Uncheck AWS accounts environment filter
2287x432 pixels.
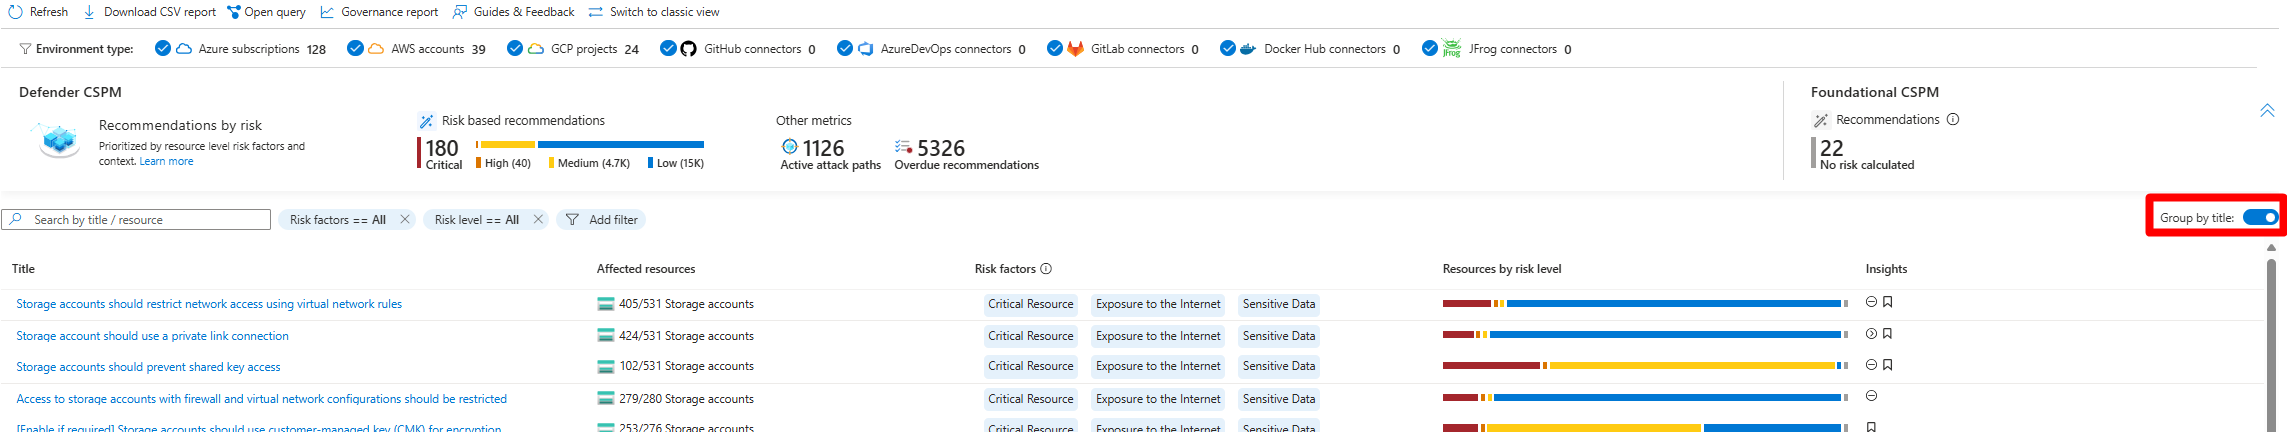click(355, 48)
